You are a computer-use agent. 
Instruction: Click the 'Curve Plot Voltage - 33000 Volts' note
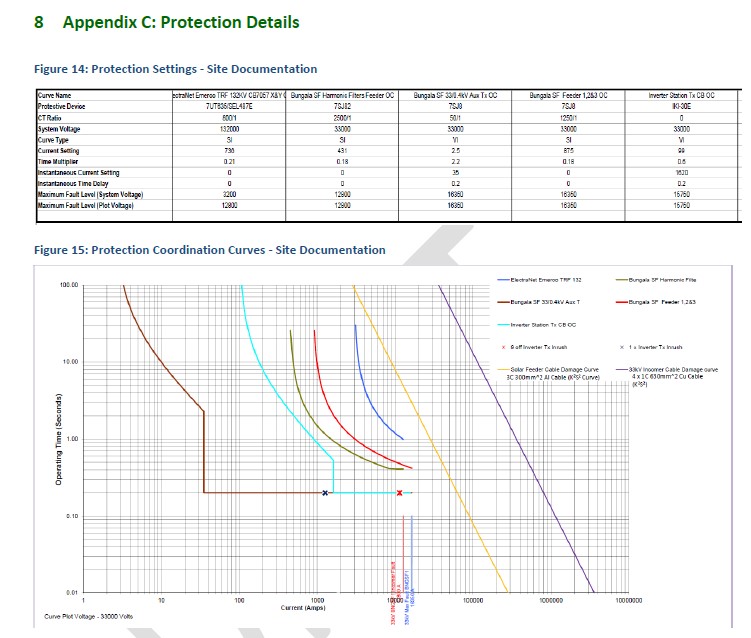click(89, 617)
